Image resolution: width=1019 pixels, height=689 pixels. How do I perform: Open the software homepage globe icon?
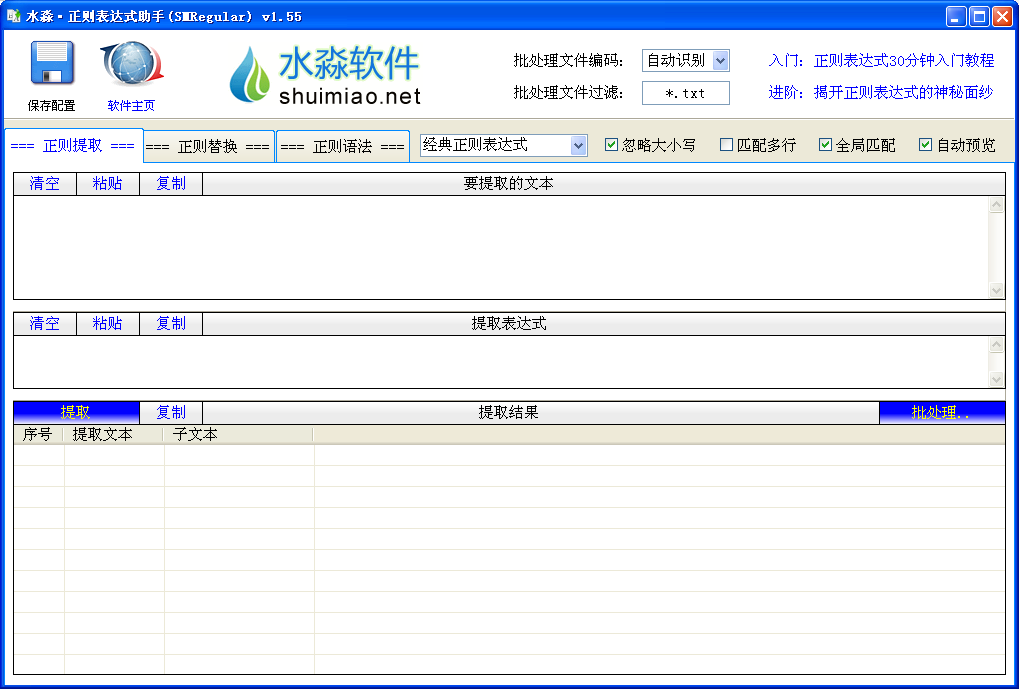(131, 64)
